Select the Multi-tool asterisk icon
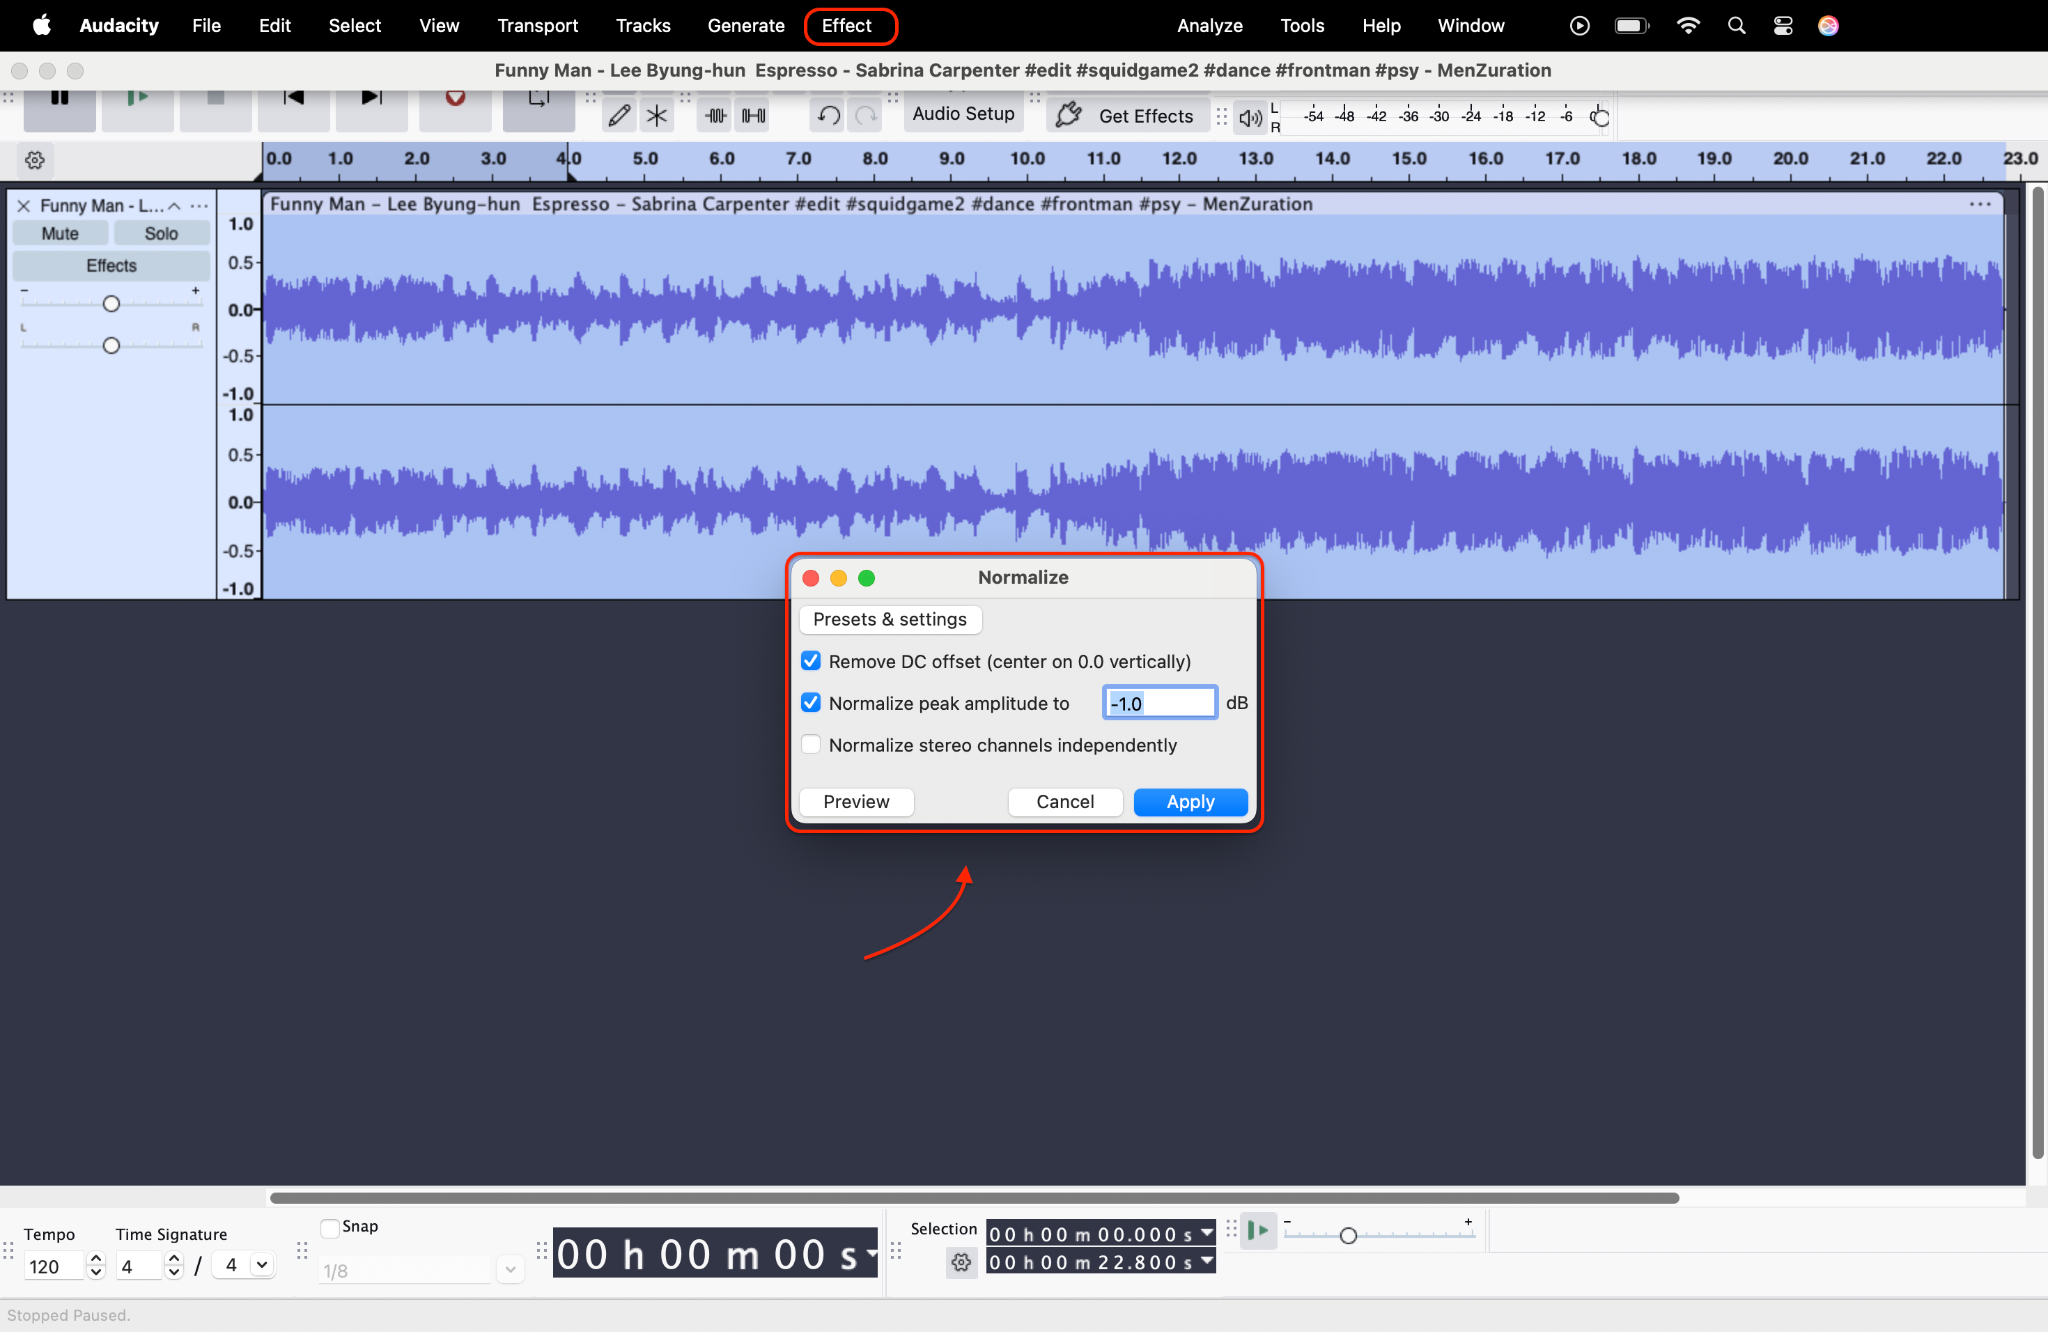The image size is (2048, 1332). tap(657, 116)
